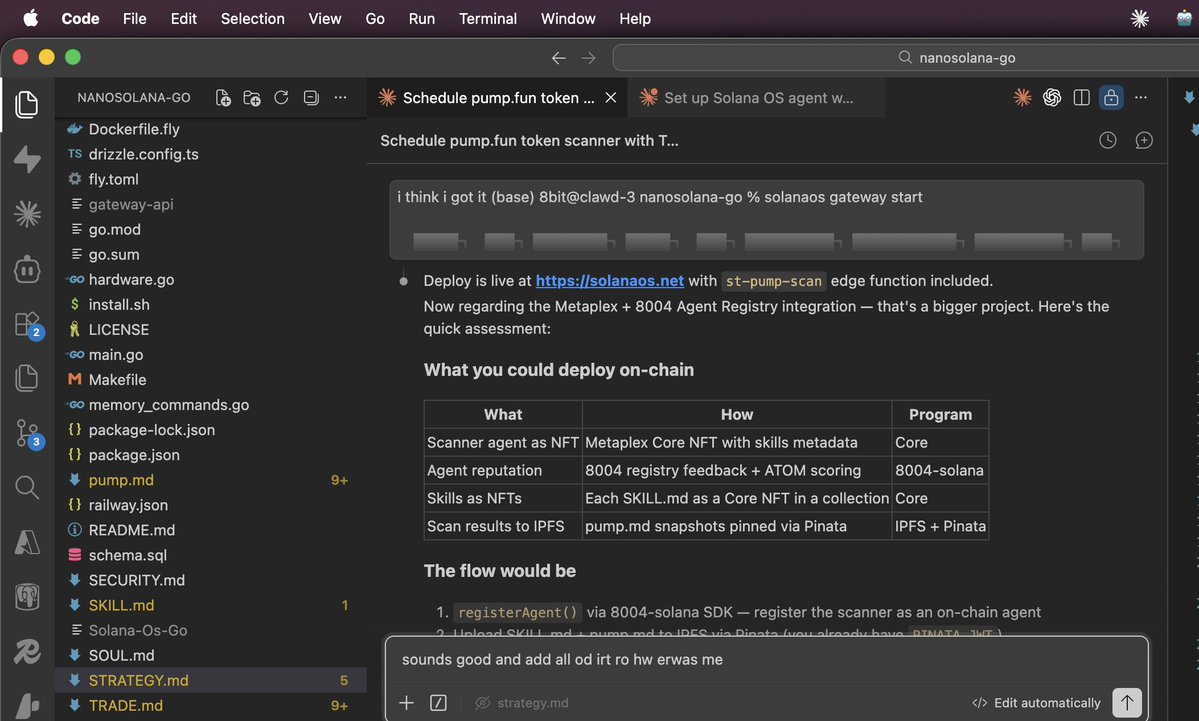This screenshot has height=721, width=1199.
Task: Open Source Control view with badge 3
Action: pos(27,433)
